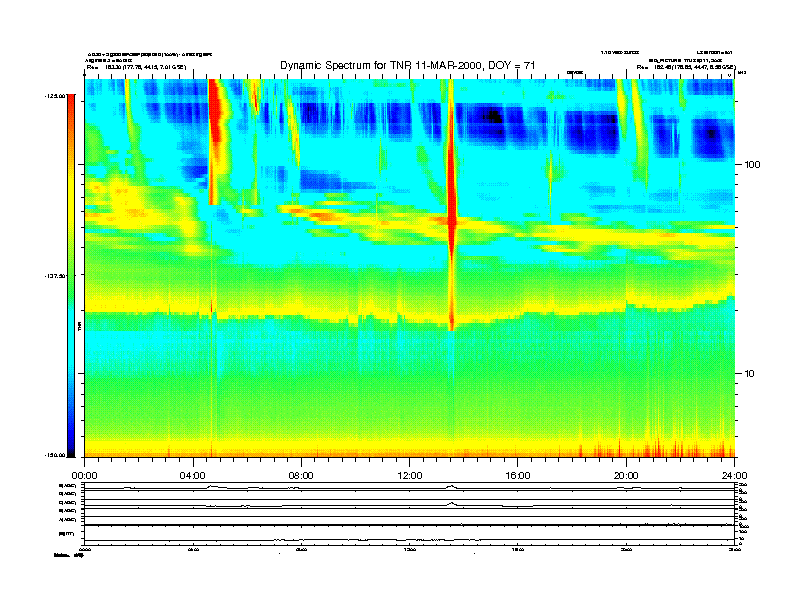Select the 20:00 time axis label
The image size is (792, 612).
pos(626,476)
